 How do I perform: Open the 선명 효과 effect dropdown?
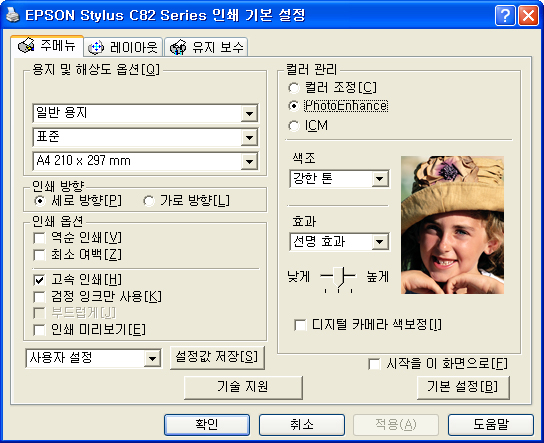coord(339,241)
